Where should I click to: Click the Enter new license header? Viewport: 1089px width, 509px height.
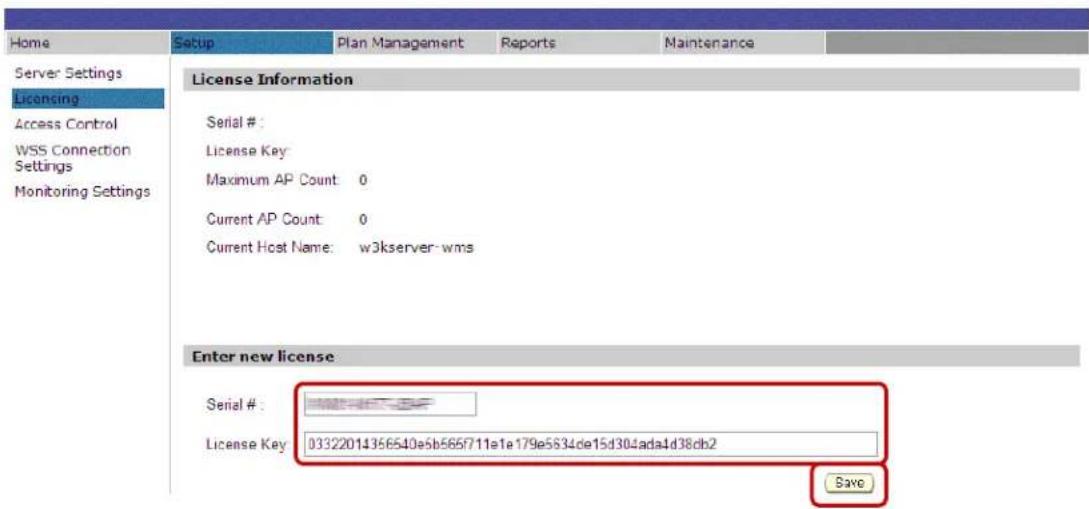click(629, 357)
